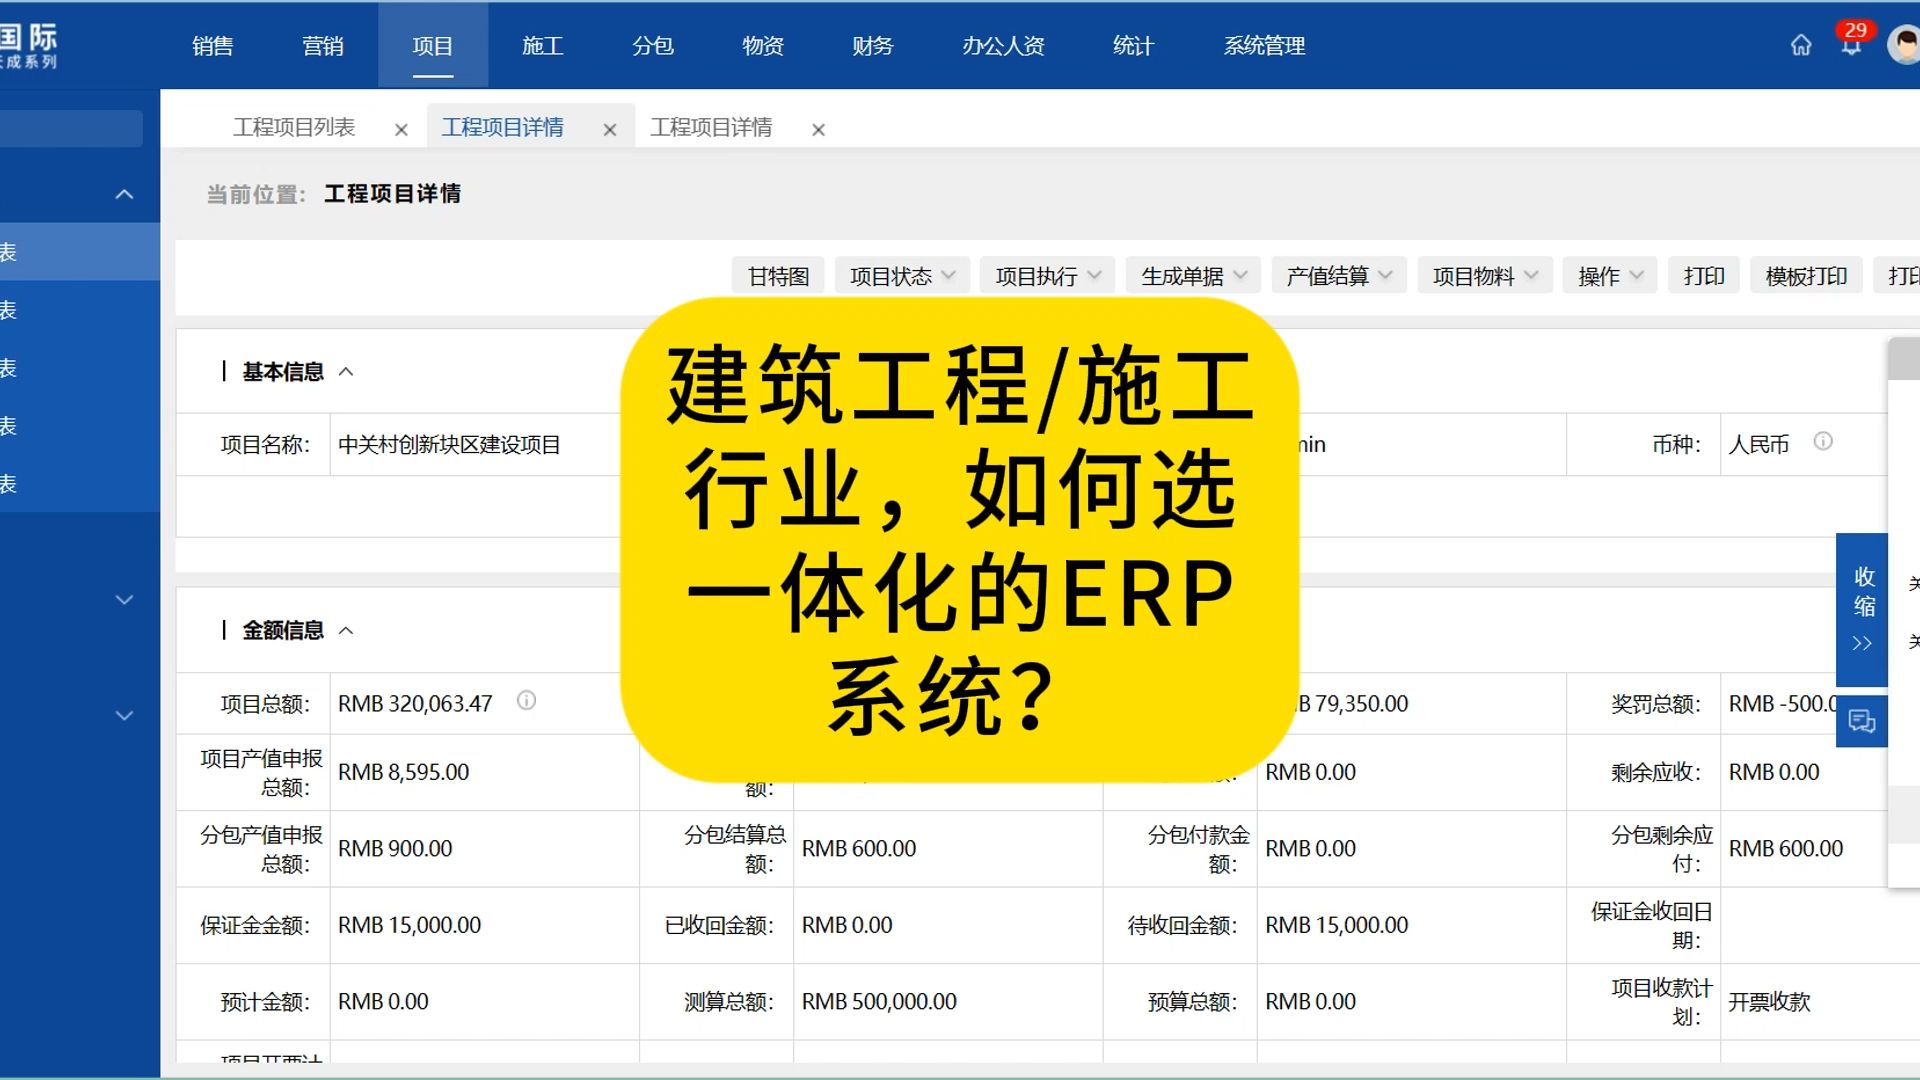
Task: Switch to the highlighted 工程项目详情 tab
Action: click(503, 127)
